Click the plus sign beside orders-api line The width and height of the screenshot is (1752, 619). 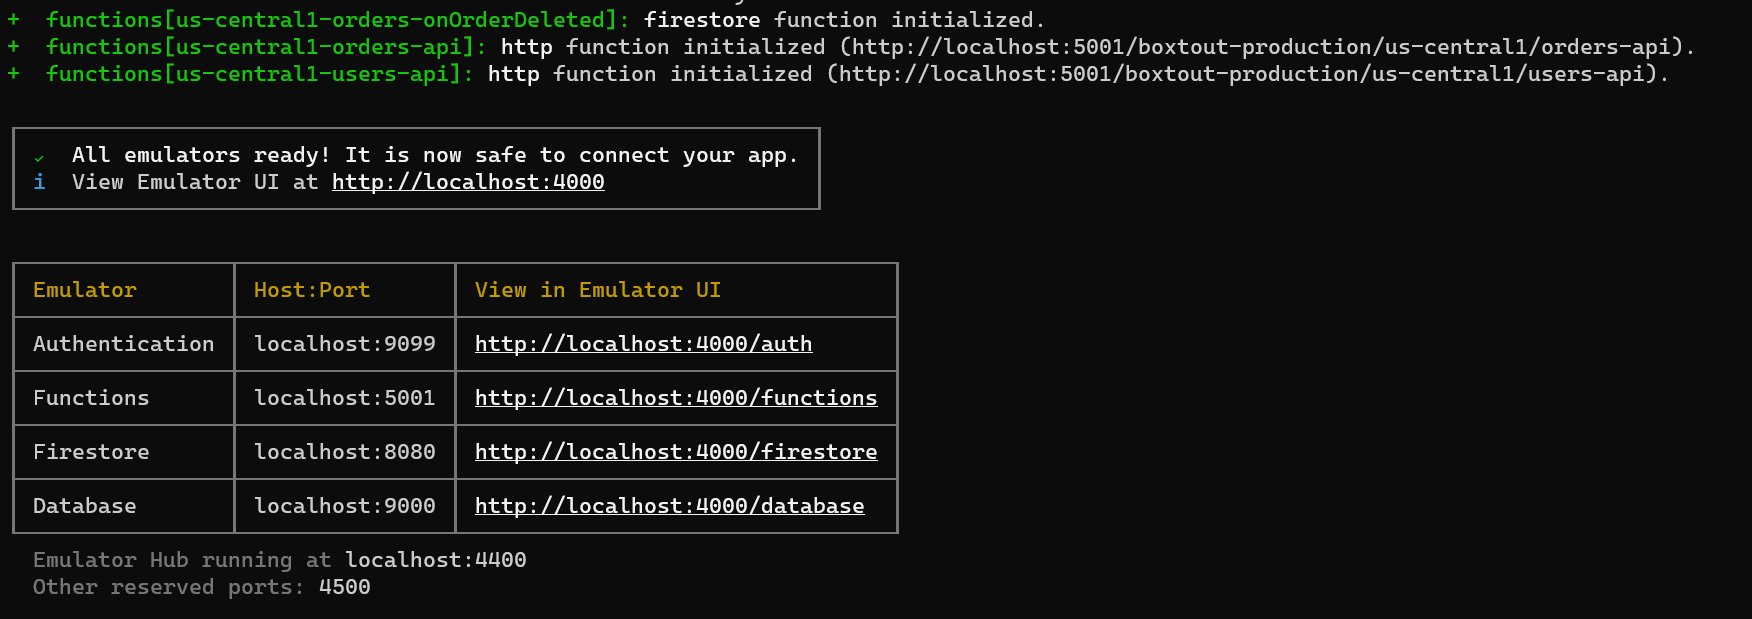(x=14, y=47)
